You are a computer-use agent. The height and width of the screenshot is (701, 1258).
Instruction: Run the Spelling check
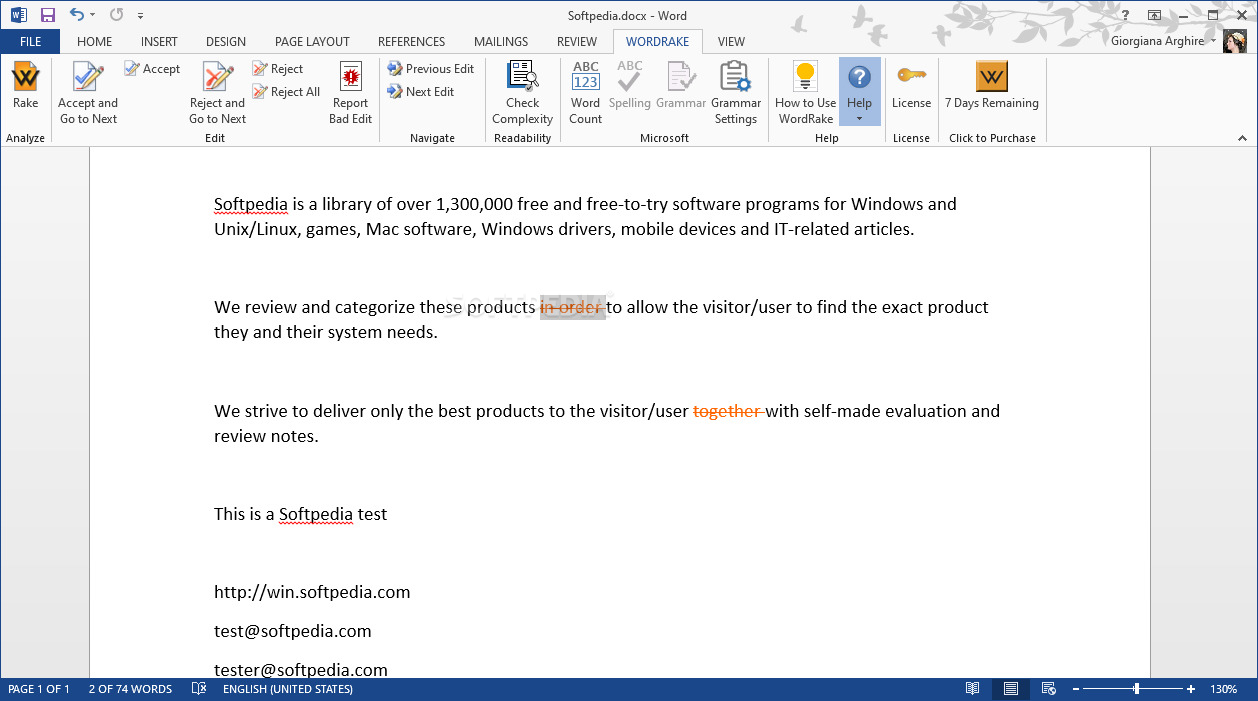pos(629,86)
